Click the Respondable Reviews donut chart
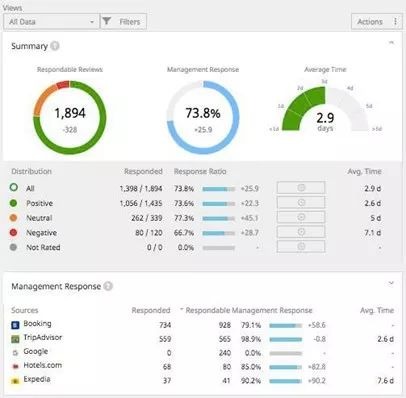The image size is (406, 398). tap(70, 117)
